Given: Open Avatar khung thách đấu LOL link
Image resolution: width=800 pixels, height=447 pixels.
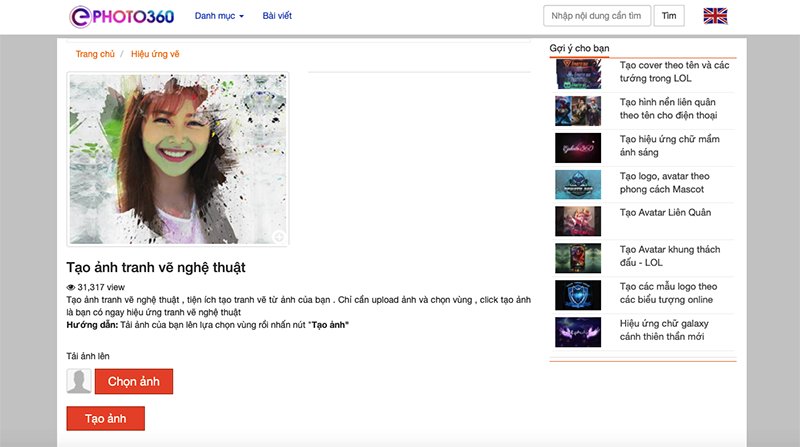Looking at the screenshot, I should point(669,256).
